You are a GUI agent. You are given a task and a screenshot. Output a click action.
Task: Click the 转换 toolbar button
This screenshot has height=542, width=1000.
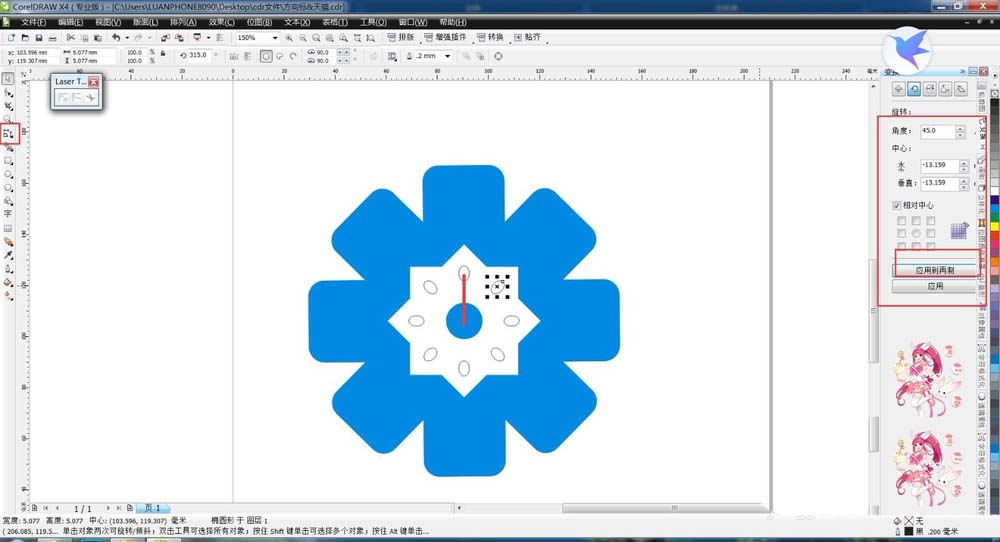[490, 38]
